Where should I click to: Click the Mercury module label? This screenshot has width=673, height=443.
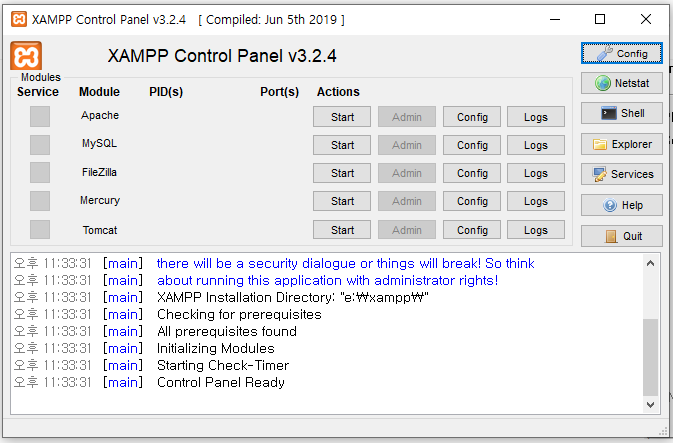tap(100, 200)
